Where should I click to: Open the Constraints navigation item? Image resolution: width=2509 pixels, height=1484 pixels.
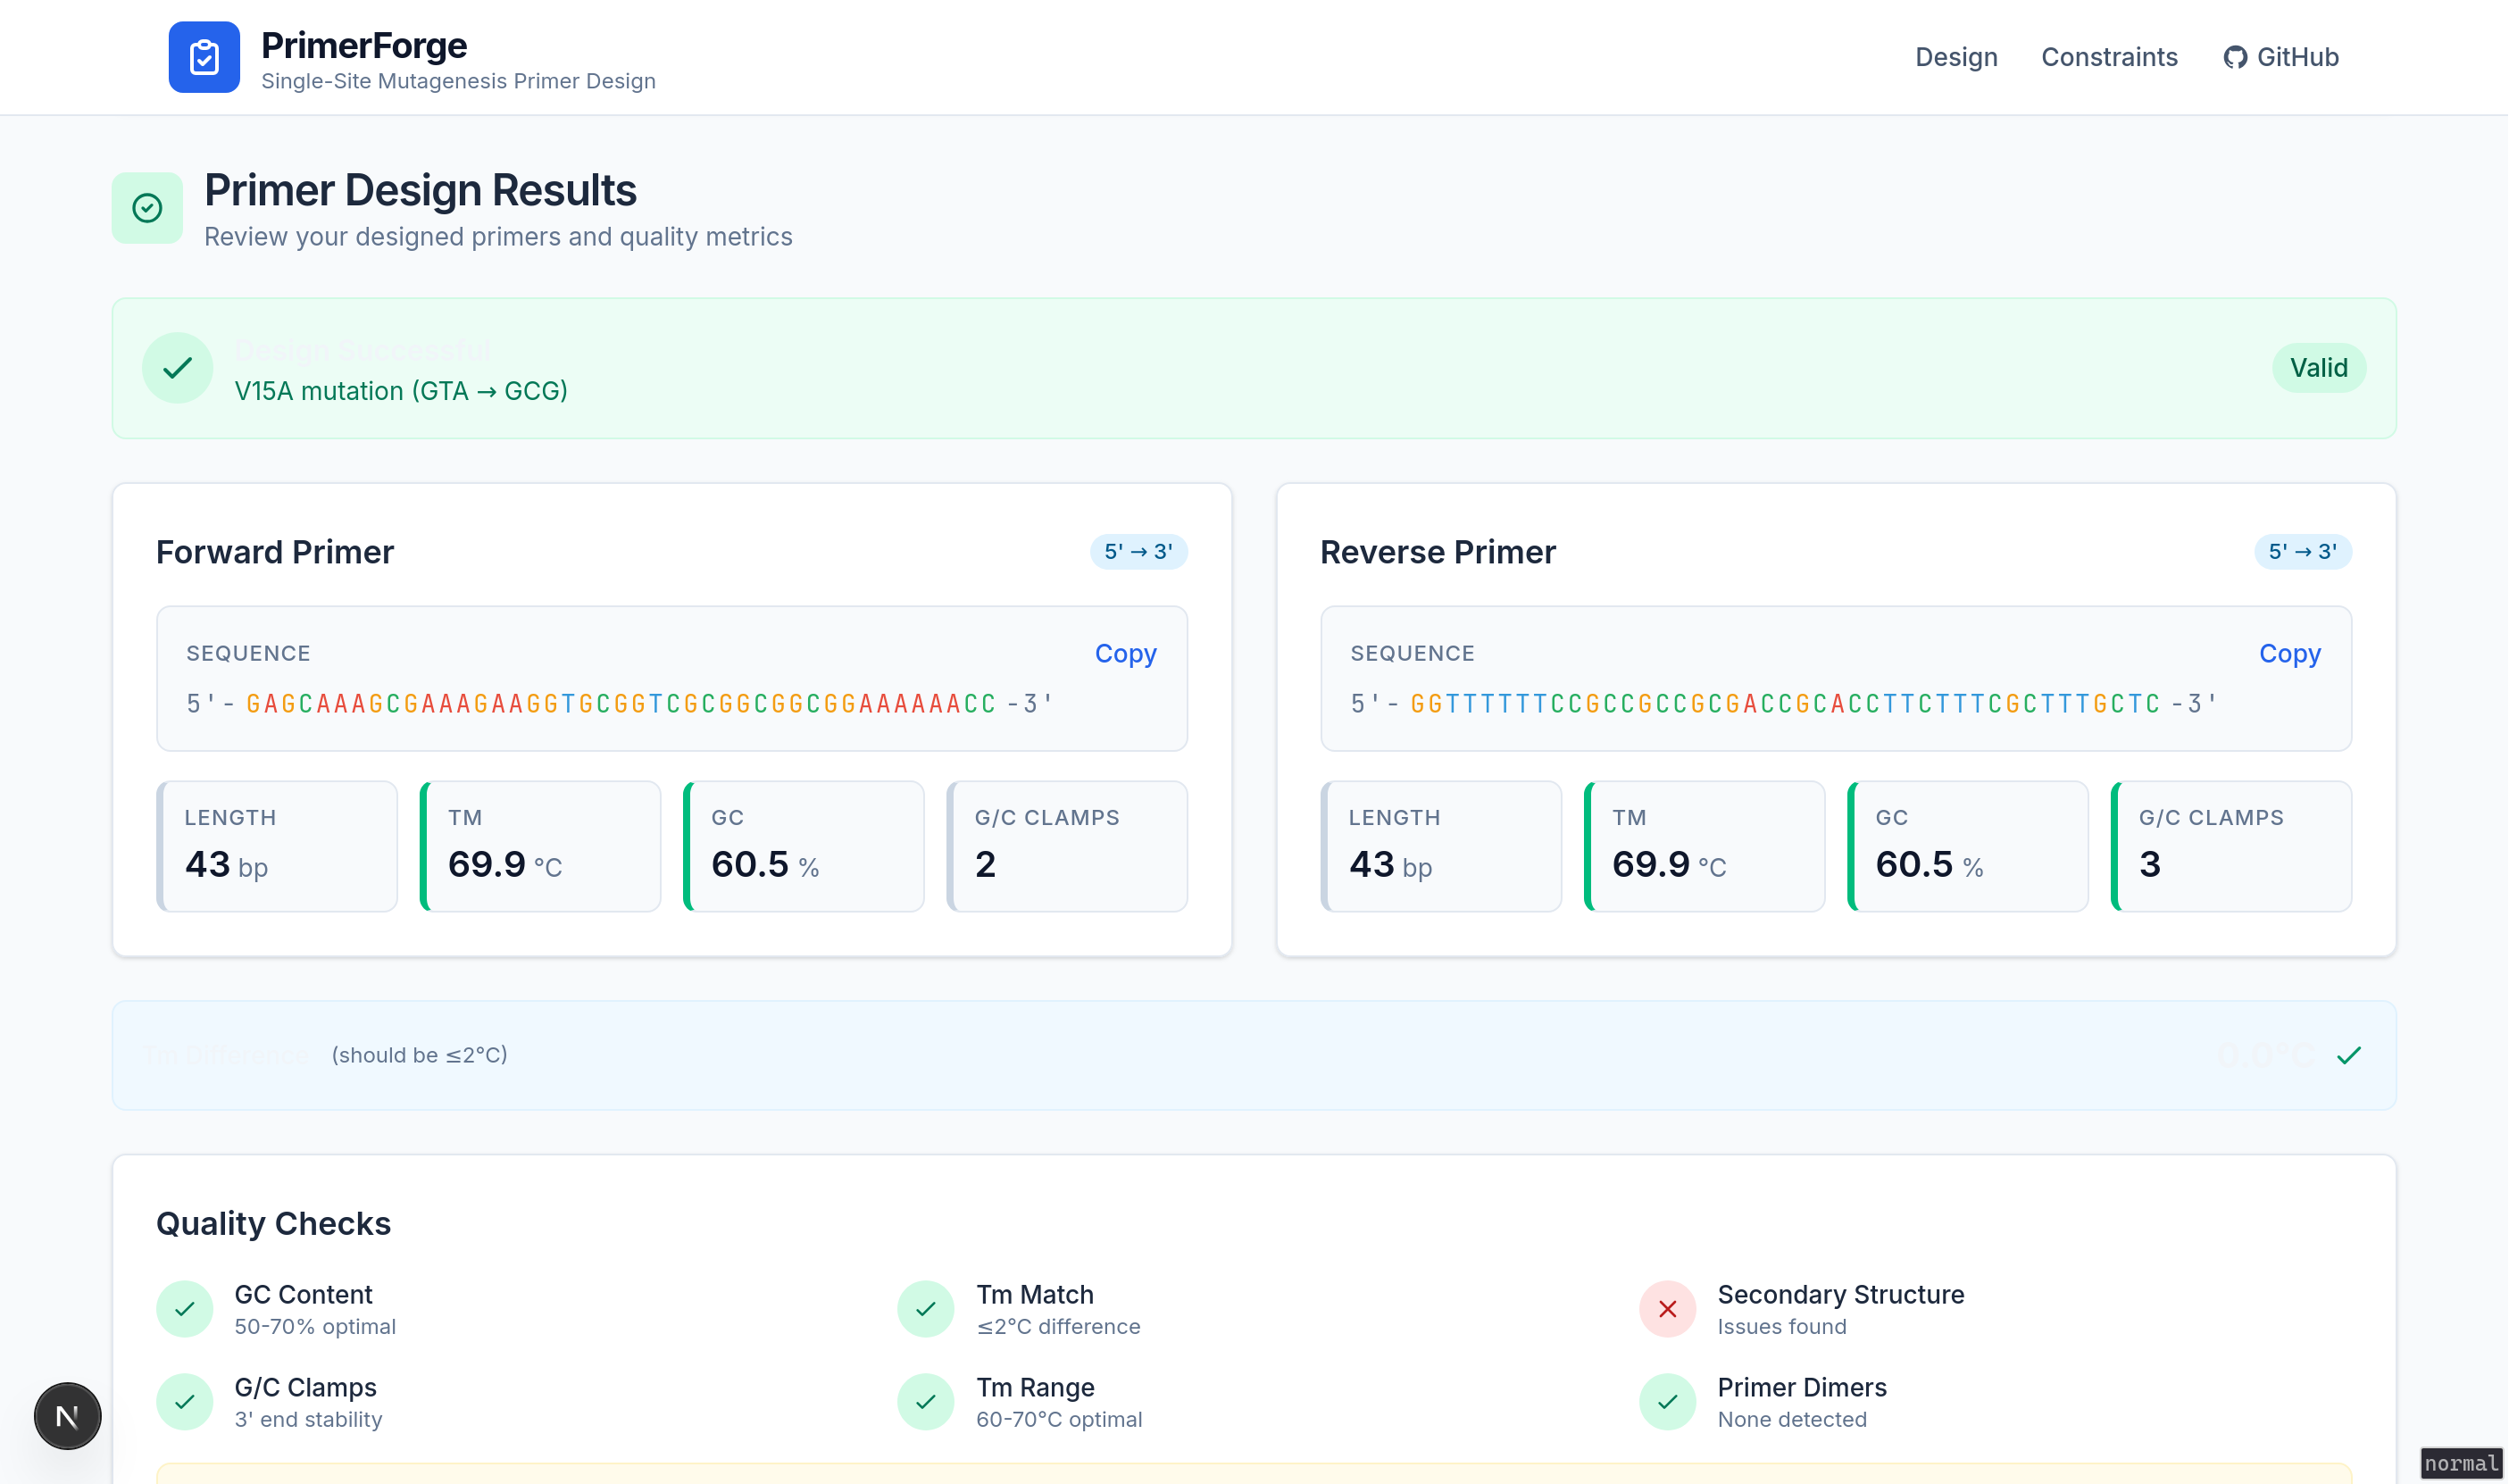click(x=2108, y=57)
